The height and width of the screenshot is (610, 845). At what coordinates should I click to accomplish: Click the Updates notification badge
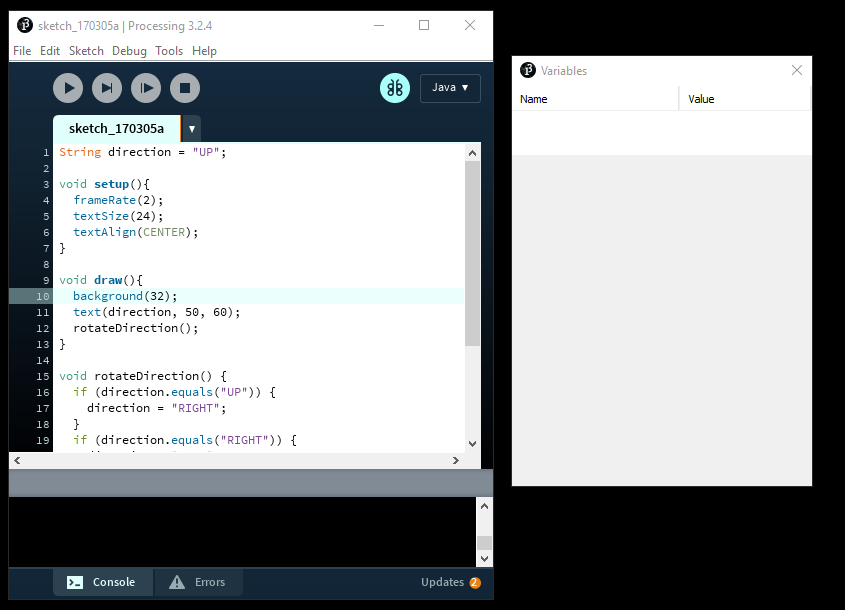click(474, 583)
